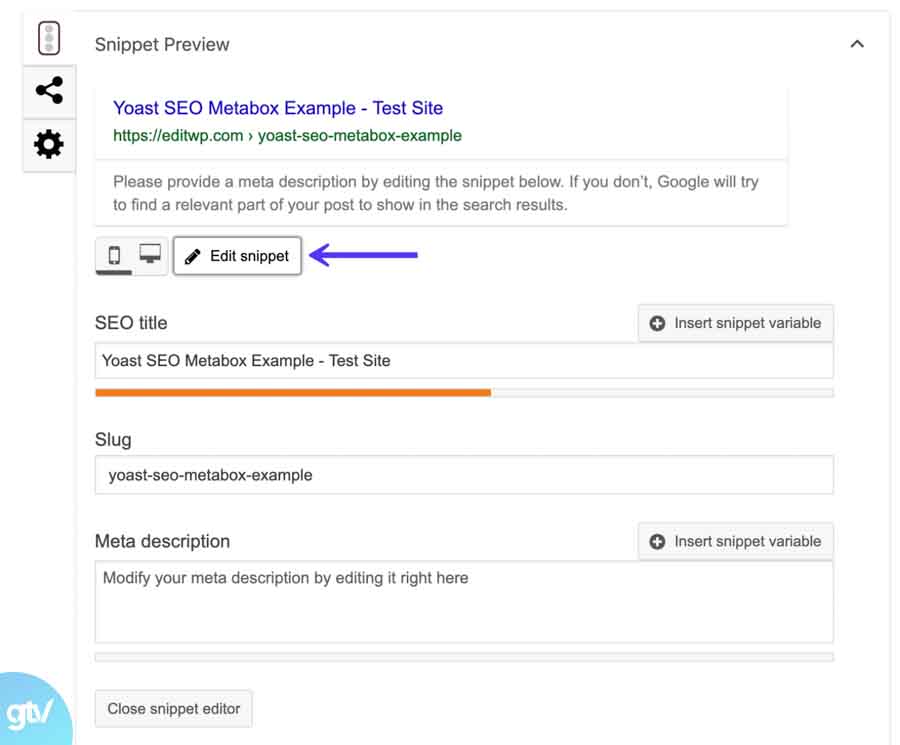Click the green editwp.com preview URL

[287, 135]
